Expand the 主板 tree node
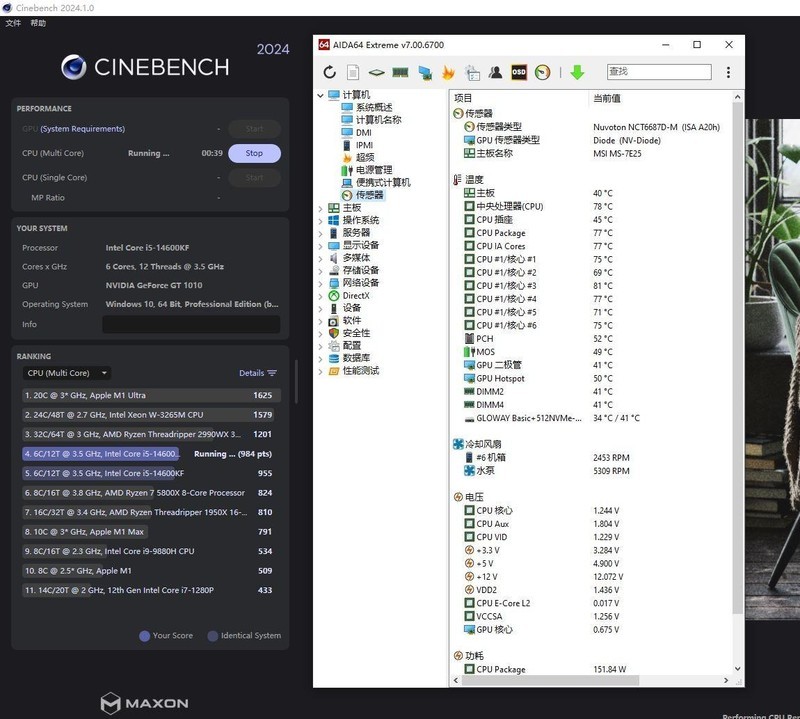 320,208
